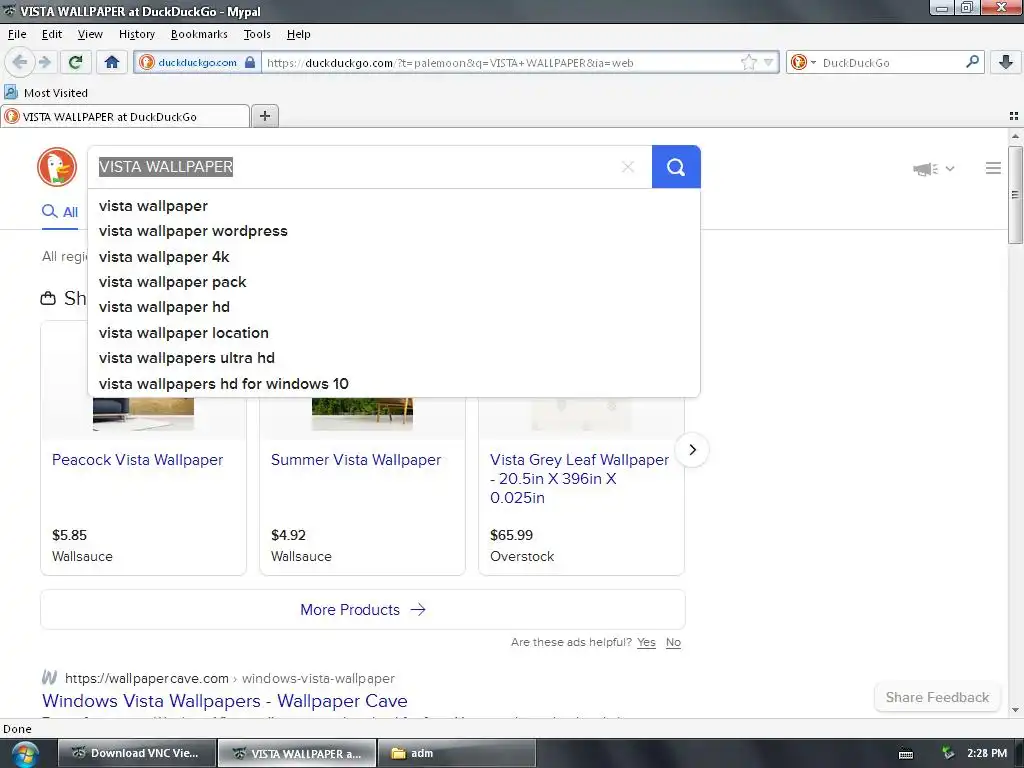Click the browser URL address field
The height and width of the screenshot is (768, 1024).
click(500, 63)
